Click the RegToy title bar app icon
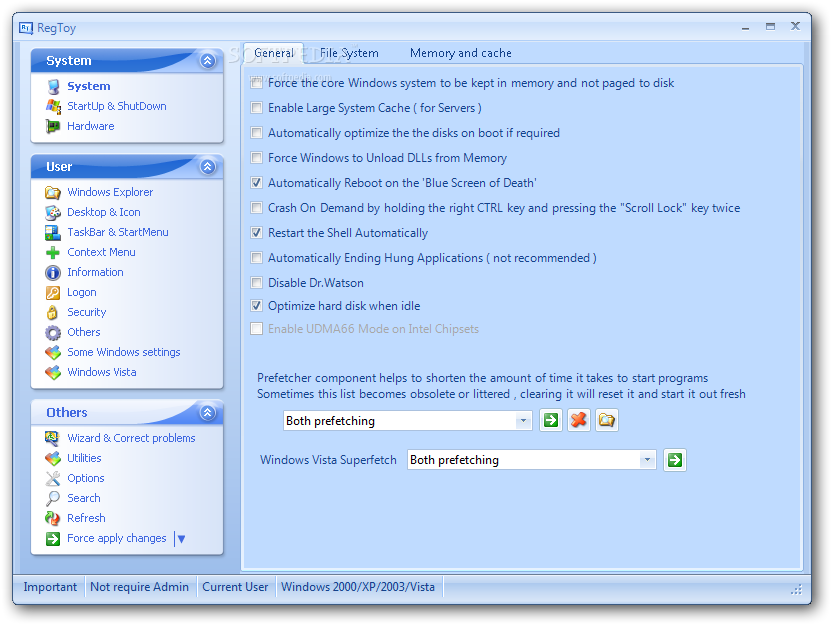 pyautogui.click(x=26, y=28)
